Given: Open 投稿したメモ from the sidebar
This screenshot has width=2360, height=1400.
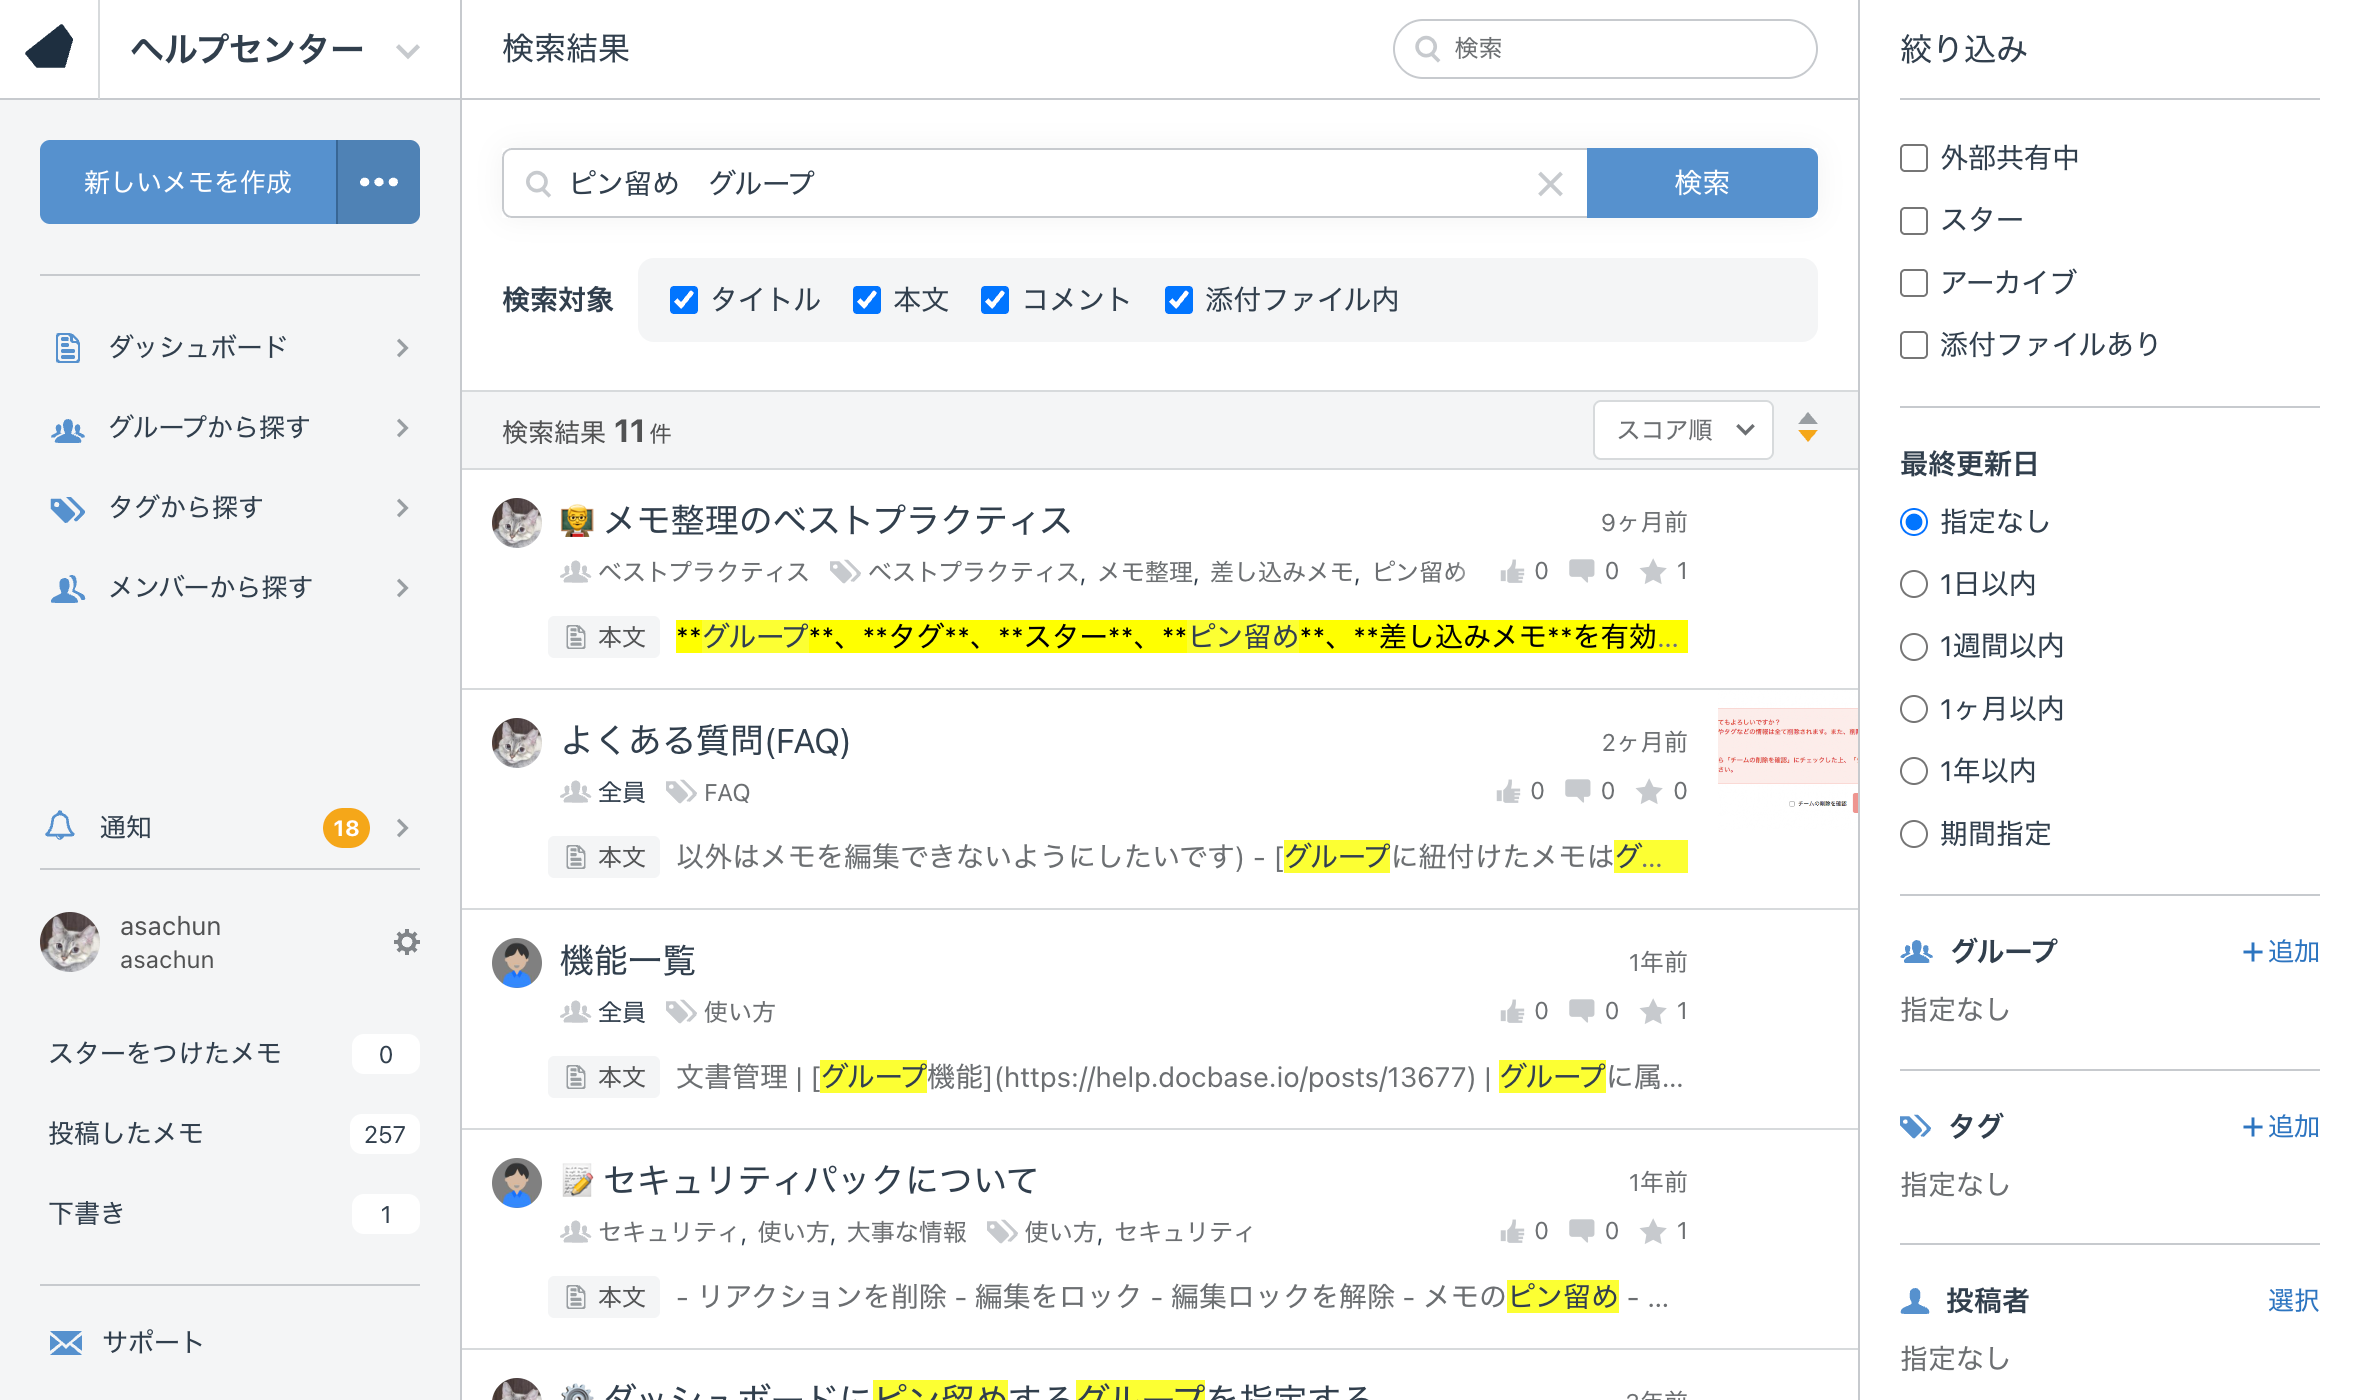Looking at the screenshot, I should pyautogui.click(x=125, y=1133).
